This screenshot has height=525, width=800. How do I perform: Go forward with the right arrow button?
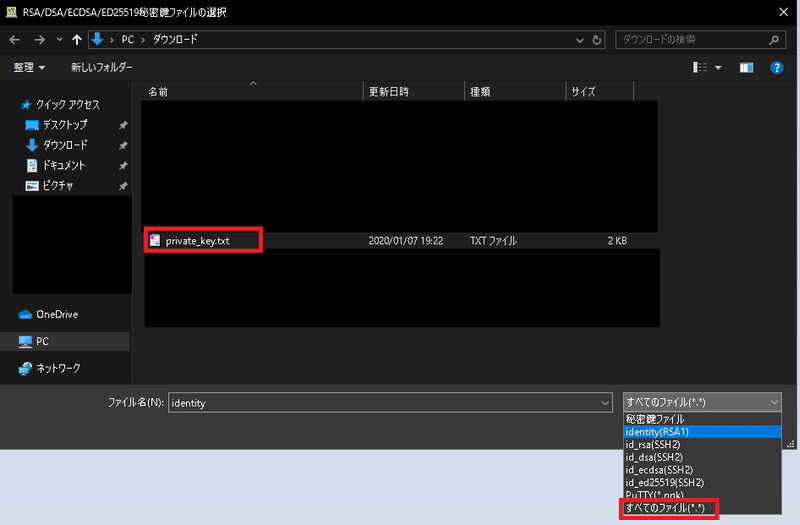click(x=39, y=40)
